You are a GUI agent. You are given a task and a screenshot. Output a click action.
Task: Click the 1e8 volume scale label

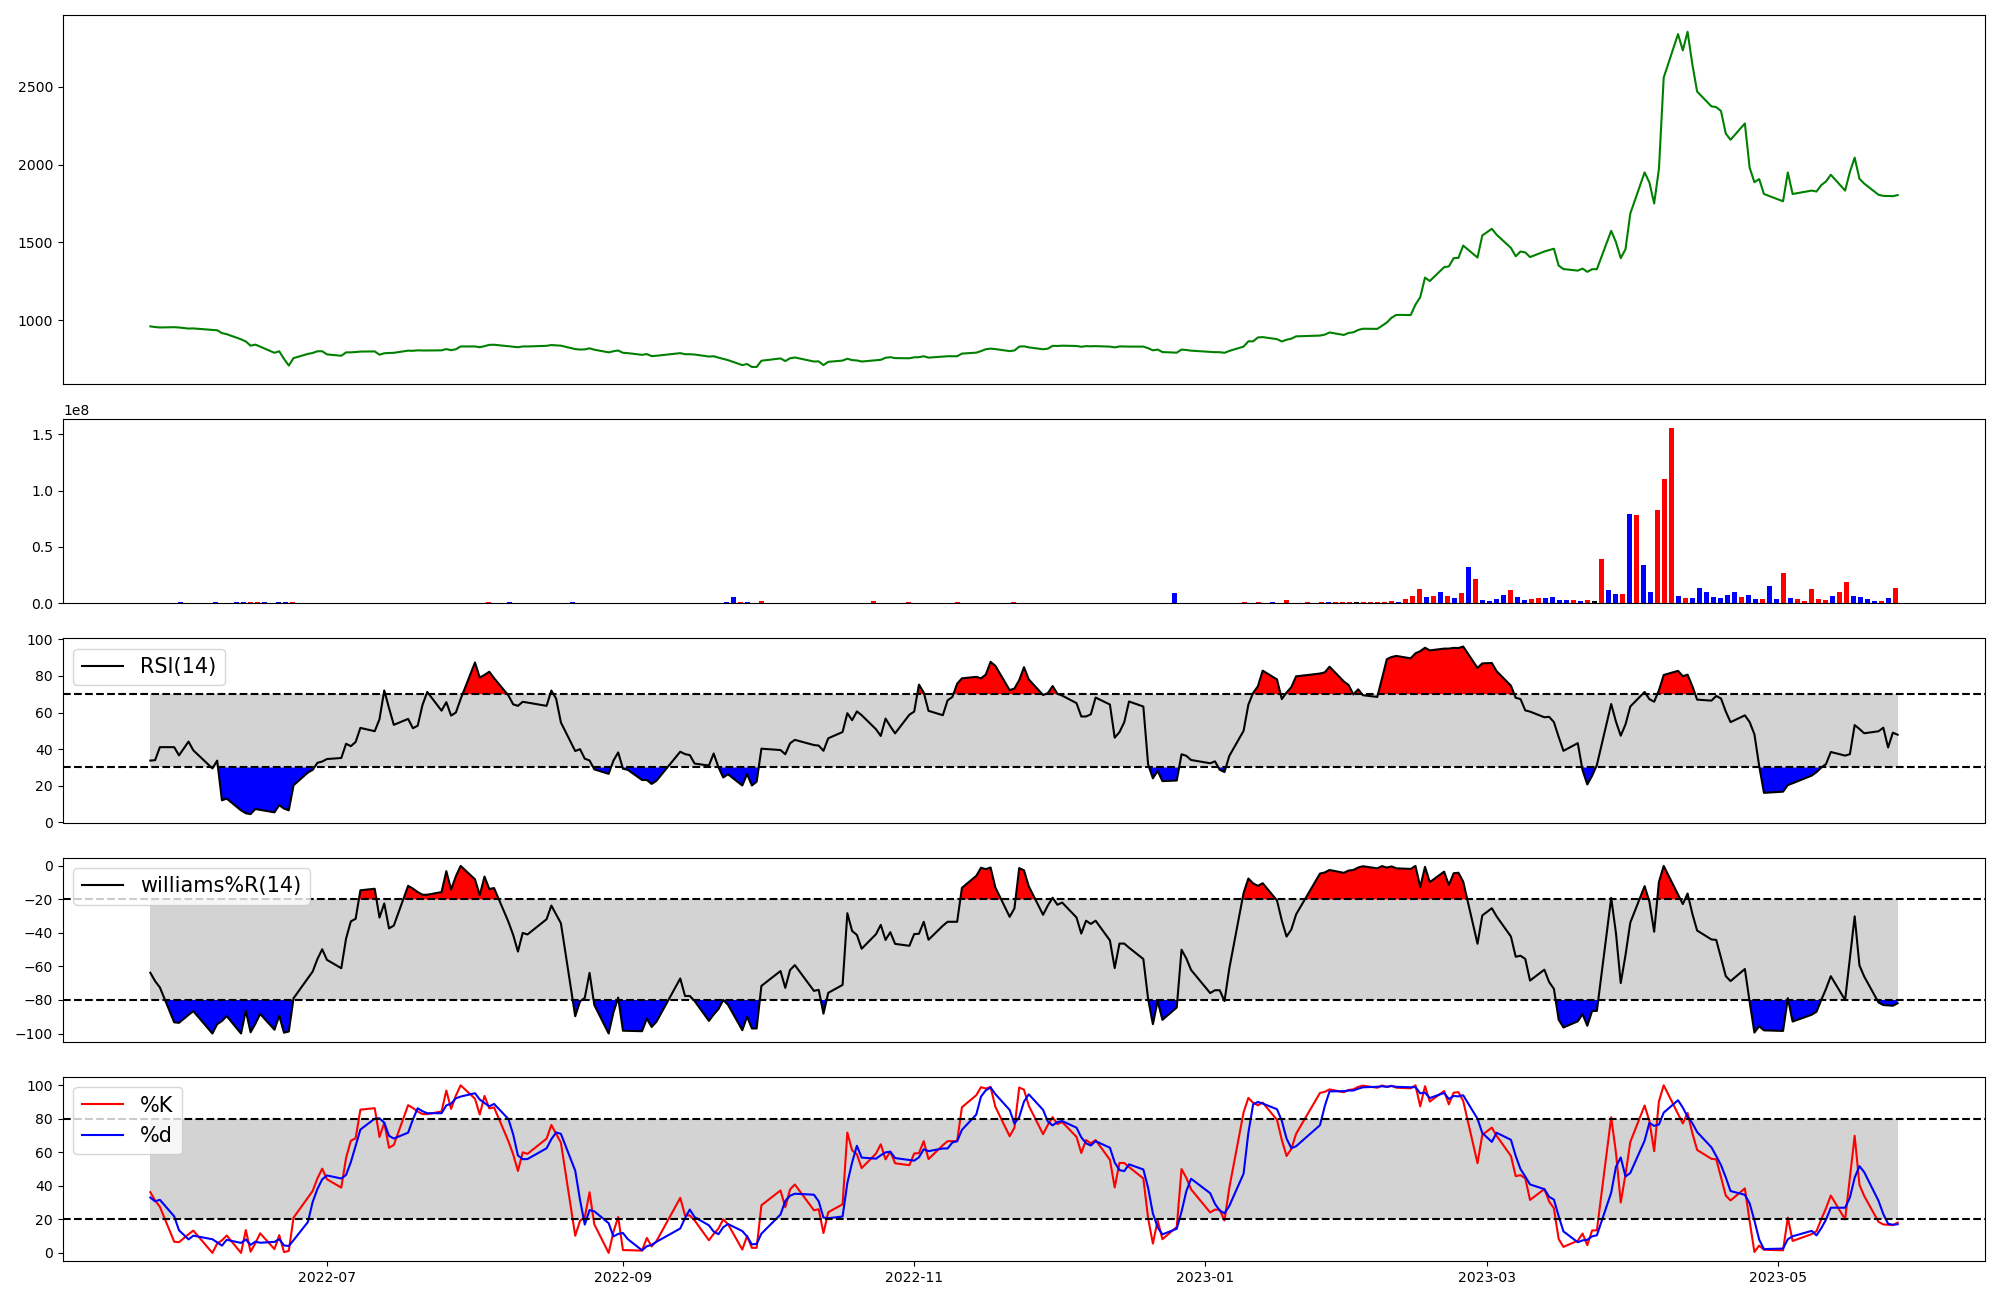[76, 411]
